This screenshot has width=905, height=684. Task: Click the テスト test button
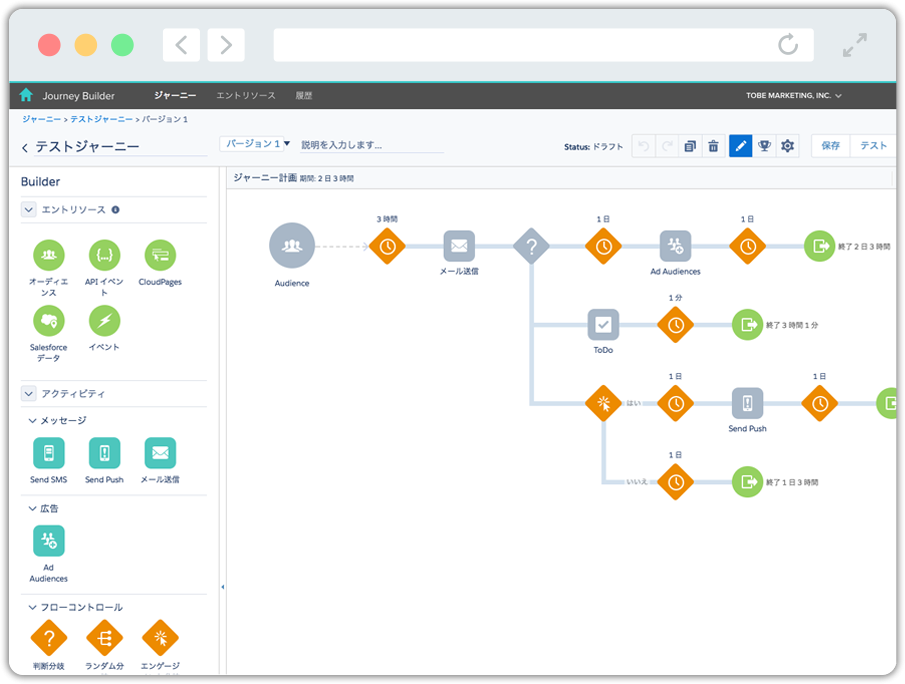(873, 146)
